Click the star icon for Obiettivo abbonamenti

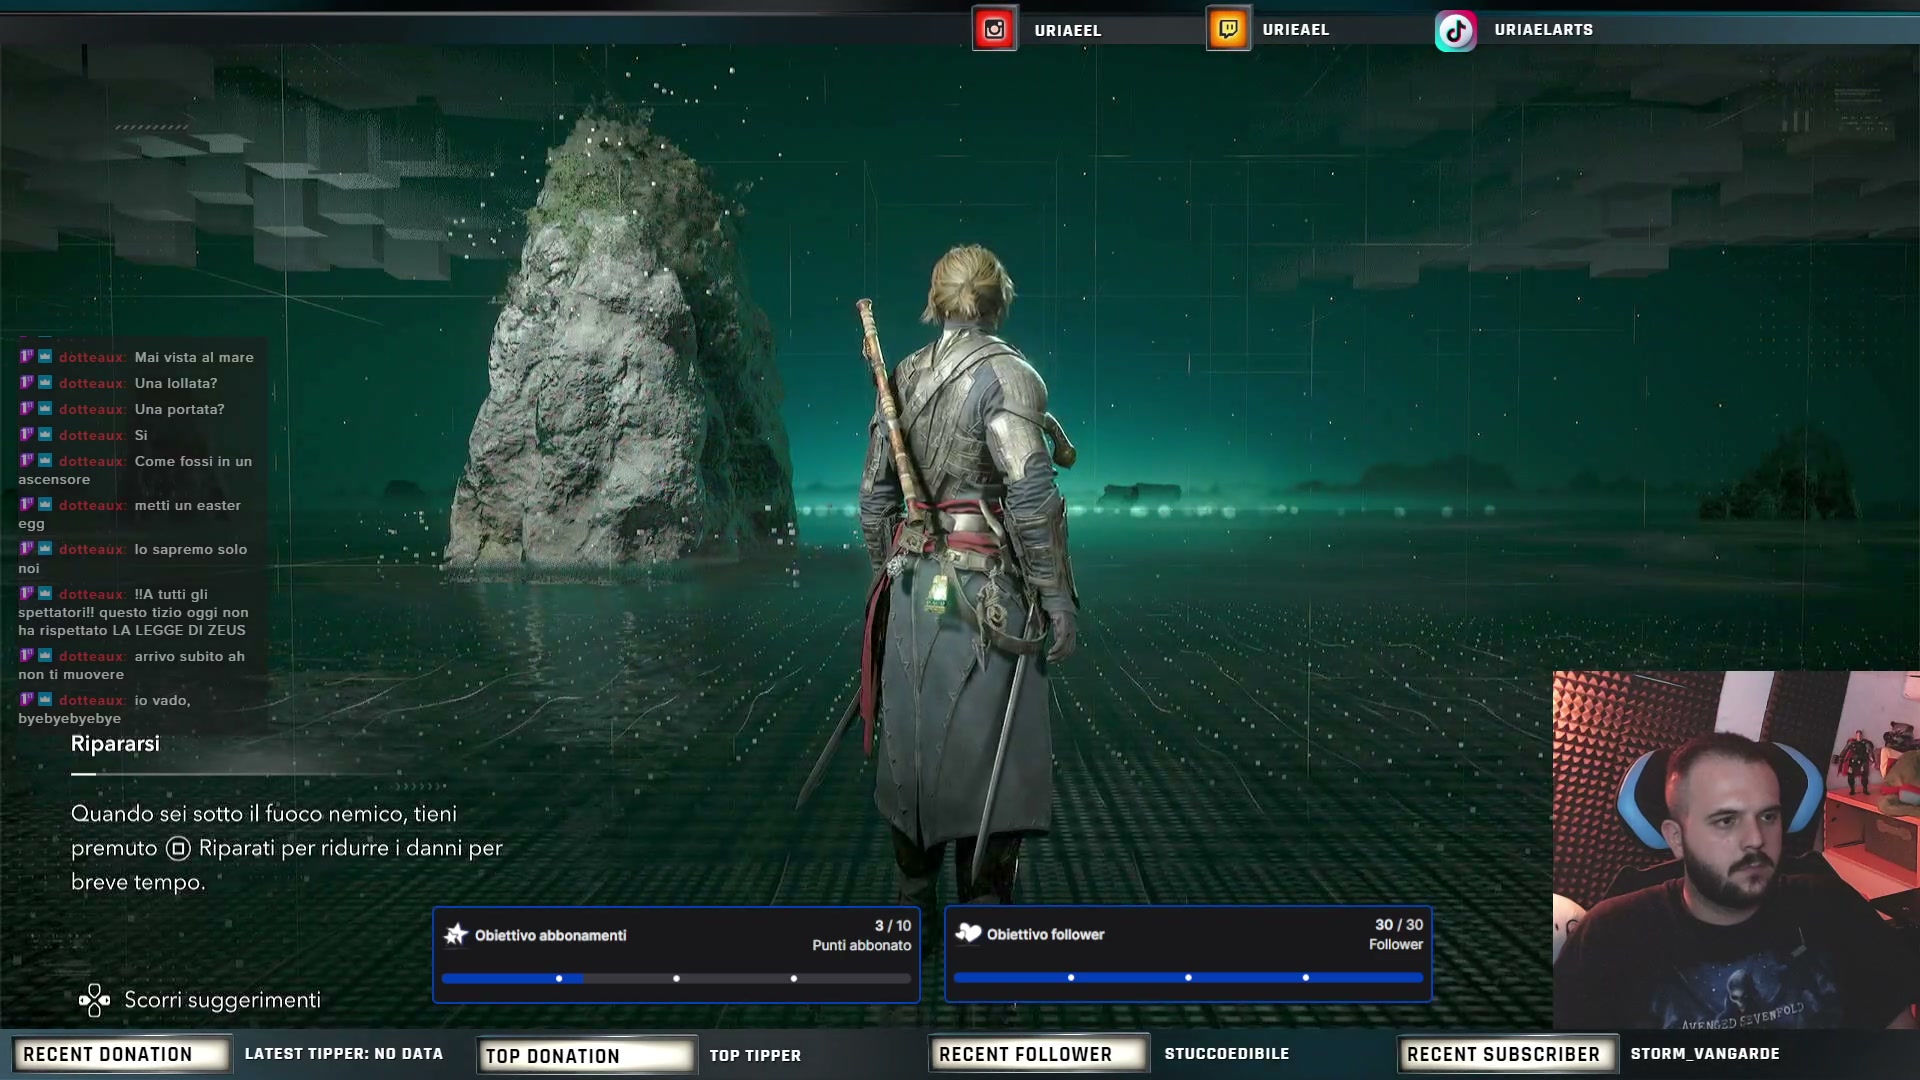click(x=456, y=934)
